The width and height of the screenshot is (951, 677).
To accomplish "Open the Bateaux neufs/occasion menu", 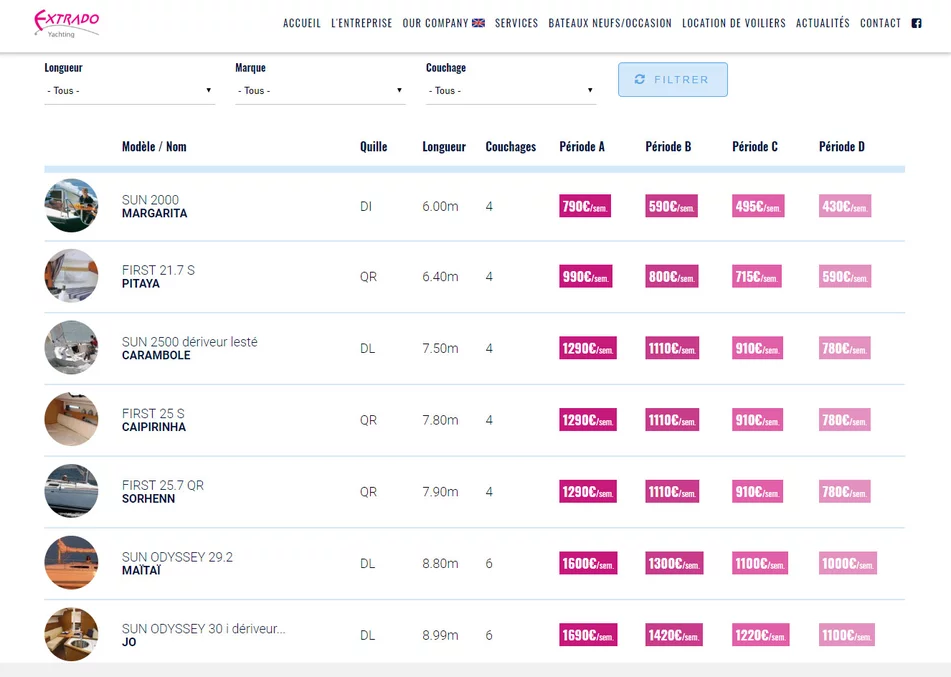I will pos(610,23).
